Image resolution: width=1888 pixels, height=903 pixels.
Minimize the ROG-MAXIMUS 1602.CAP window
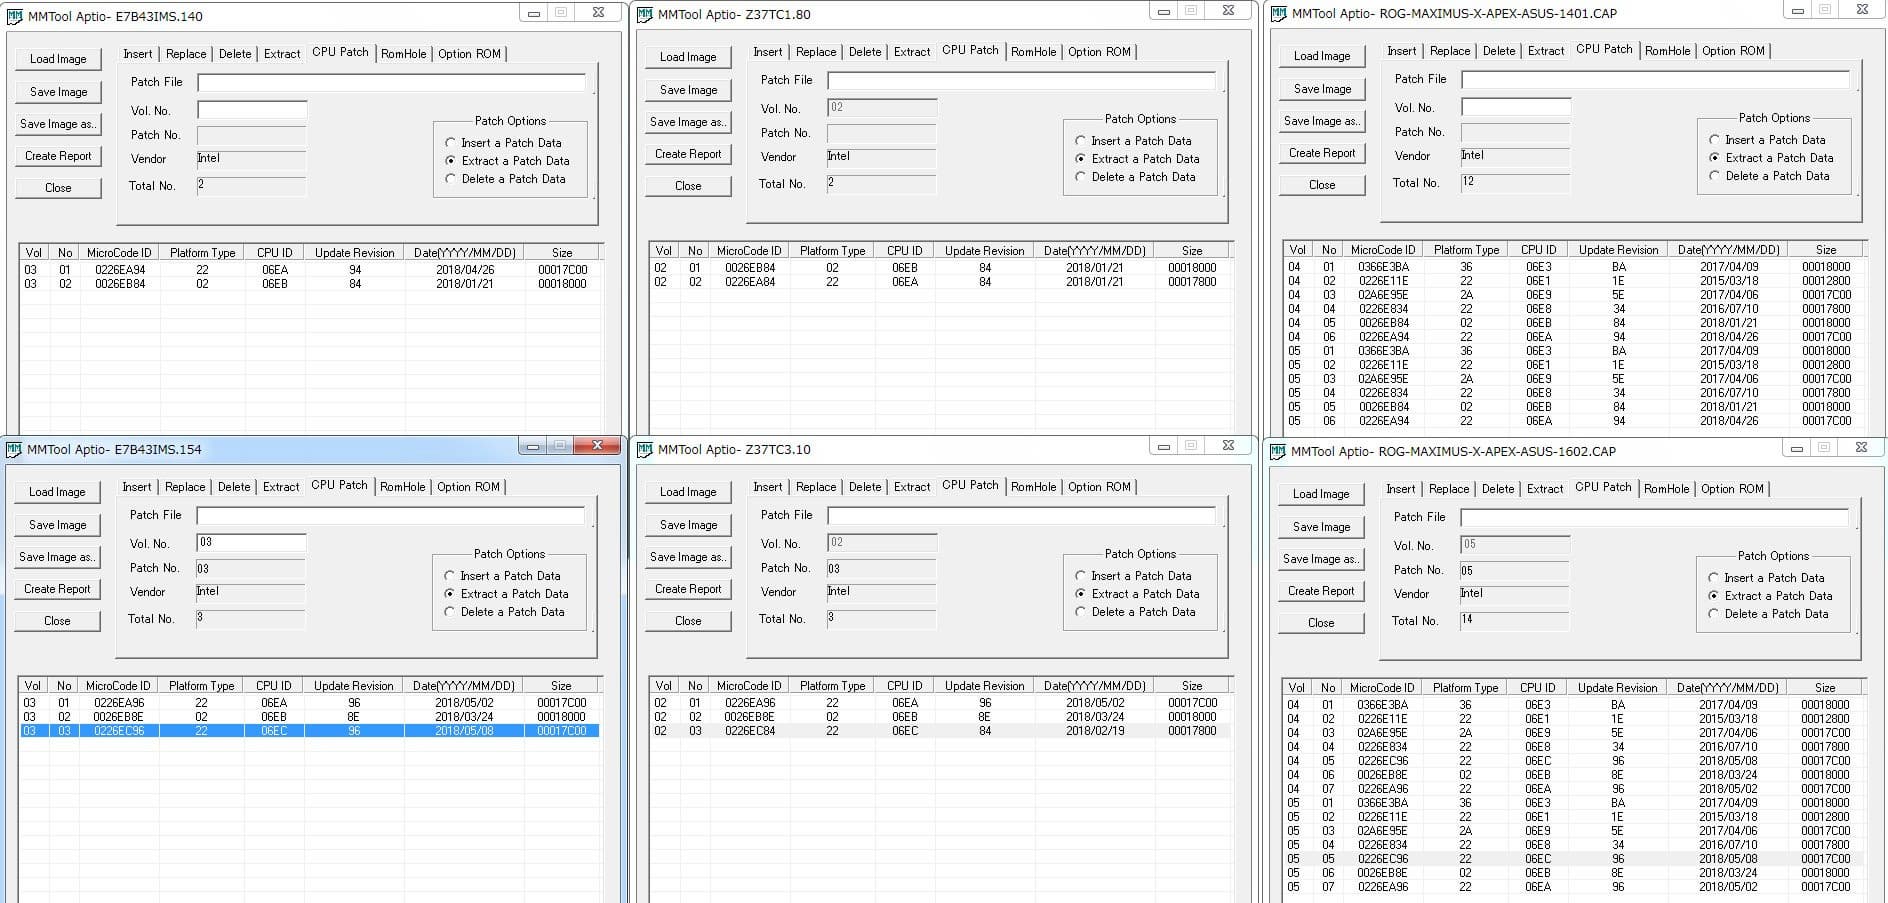point(1797,448)
